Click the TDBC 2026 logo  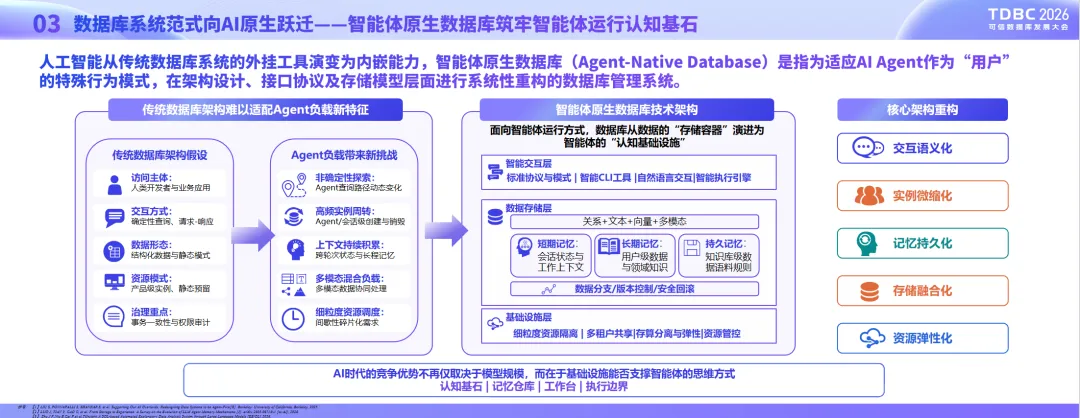1029,19
